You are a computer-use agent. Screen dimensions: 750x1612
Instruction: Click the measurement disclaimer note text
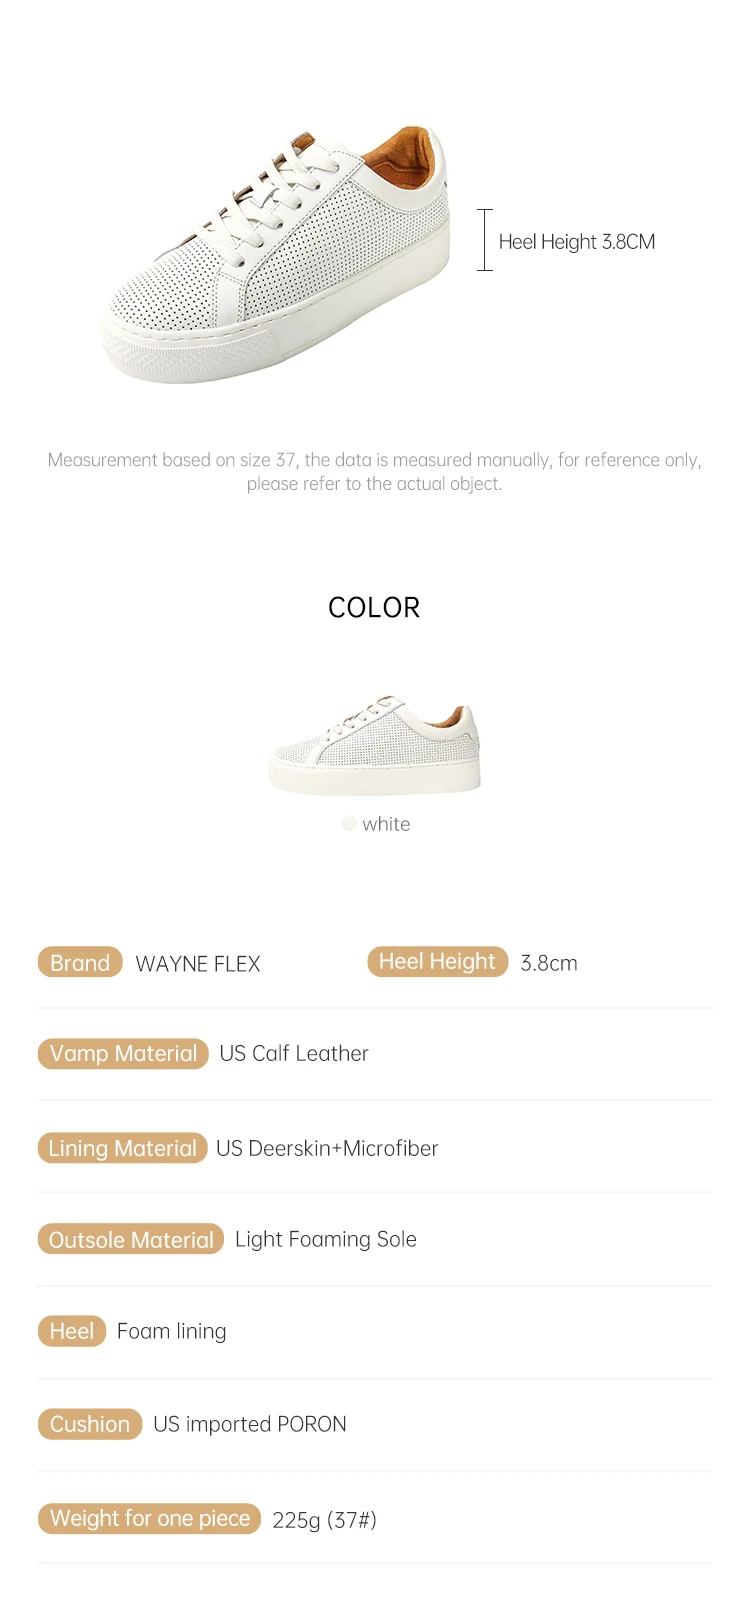pyautogui.click(x=375, y=471)
